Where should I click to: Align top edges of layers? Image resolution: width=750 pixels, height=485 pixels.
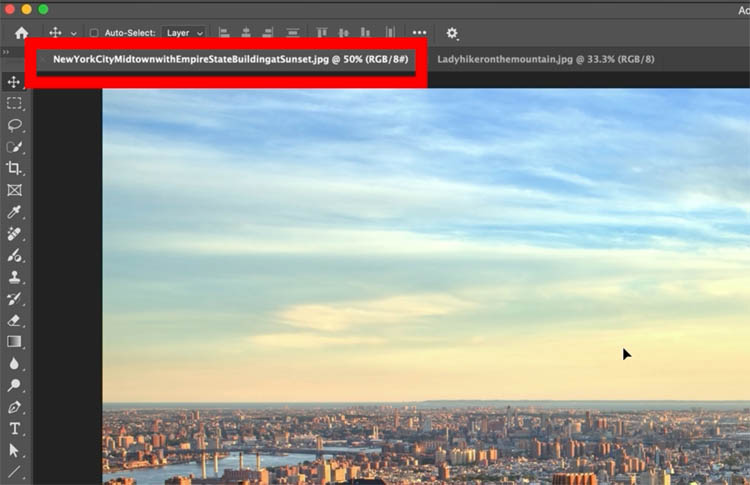pos(321,33)
